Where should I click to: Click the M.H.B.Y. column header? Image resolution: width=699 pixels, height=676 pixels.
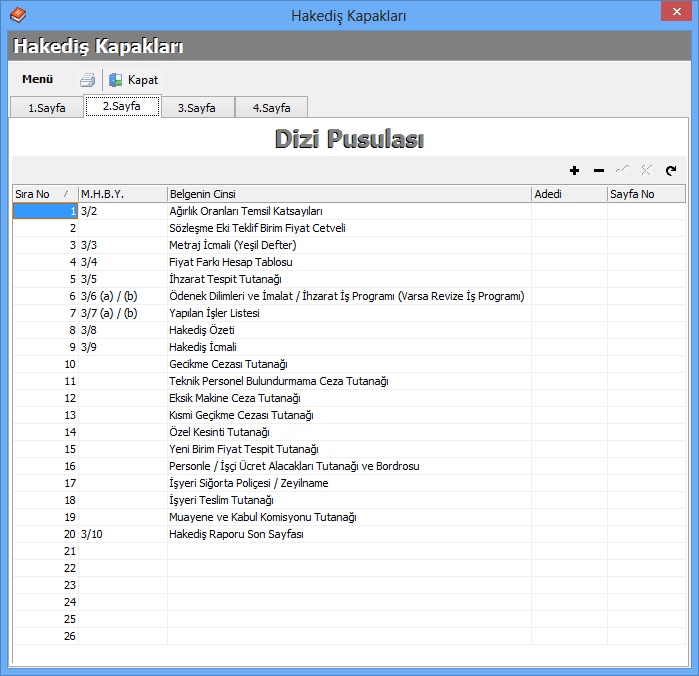click(x=122, y=194)
